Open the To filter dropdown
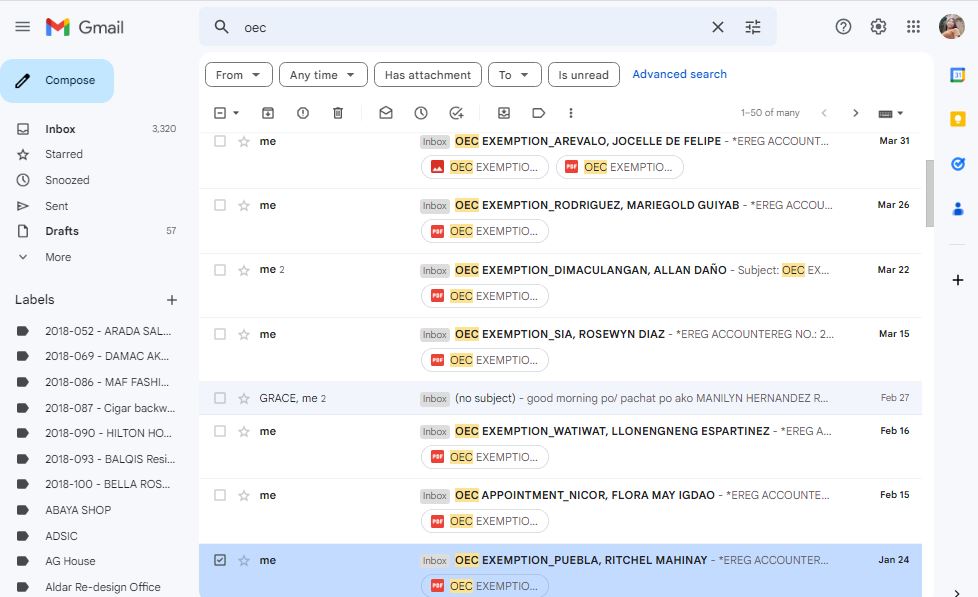Image resolution: width=978 pixels, height=597 pixels. point(515,75)
